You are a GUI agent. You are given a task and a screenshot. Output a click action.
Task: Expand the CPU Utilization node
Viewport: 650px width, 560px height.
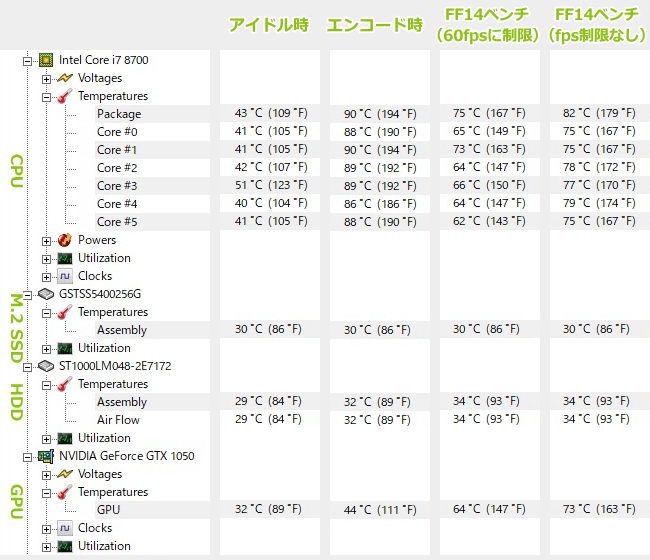[x=46, y=259]
